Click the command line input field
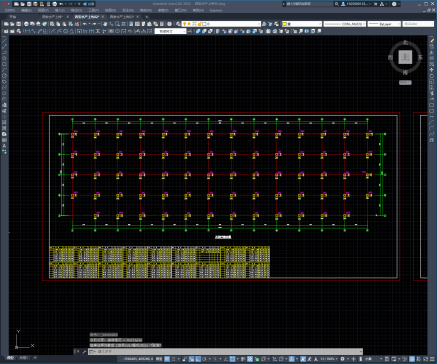Image resolution: width=437 pixels, height=364 pixels. tap(225, 351)
